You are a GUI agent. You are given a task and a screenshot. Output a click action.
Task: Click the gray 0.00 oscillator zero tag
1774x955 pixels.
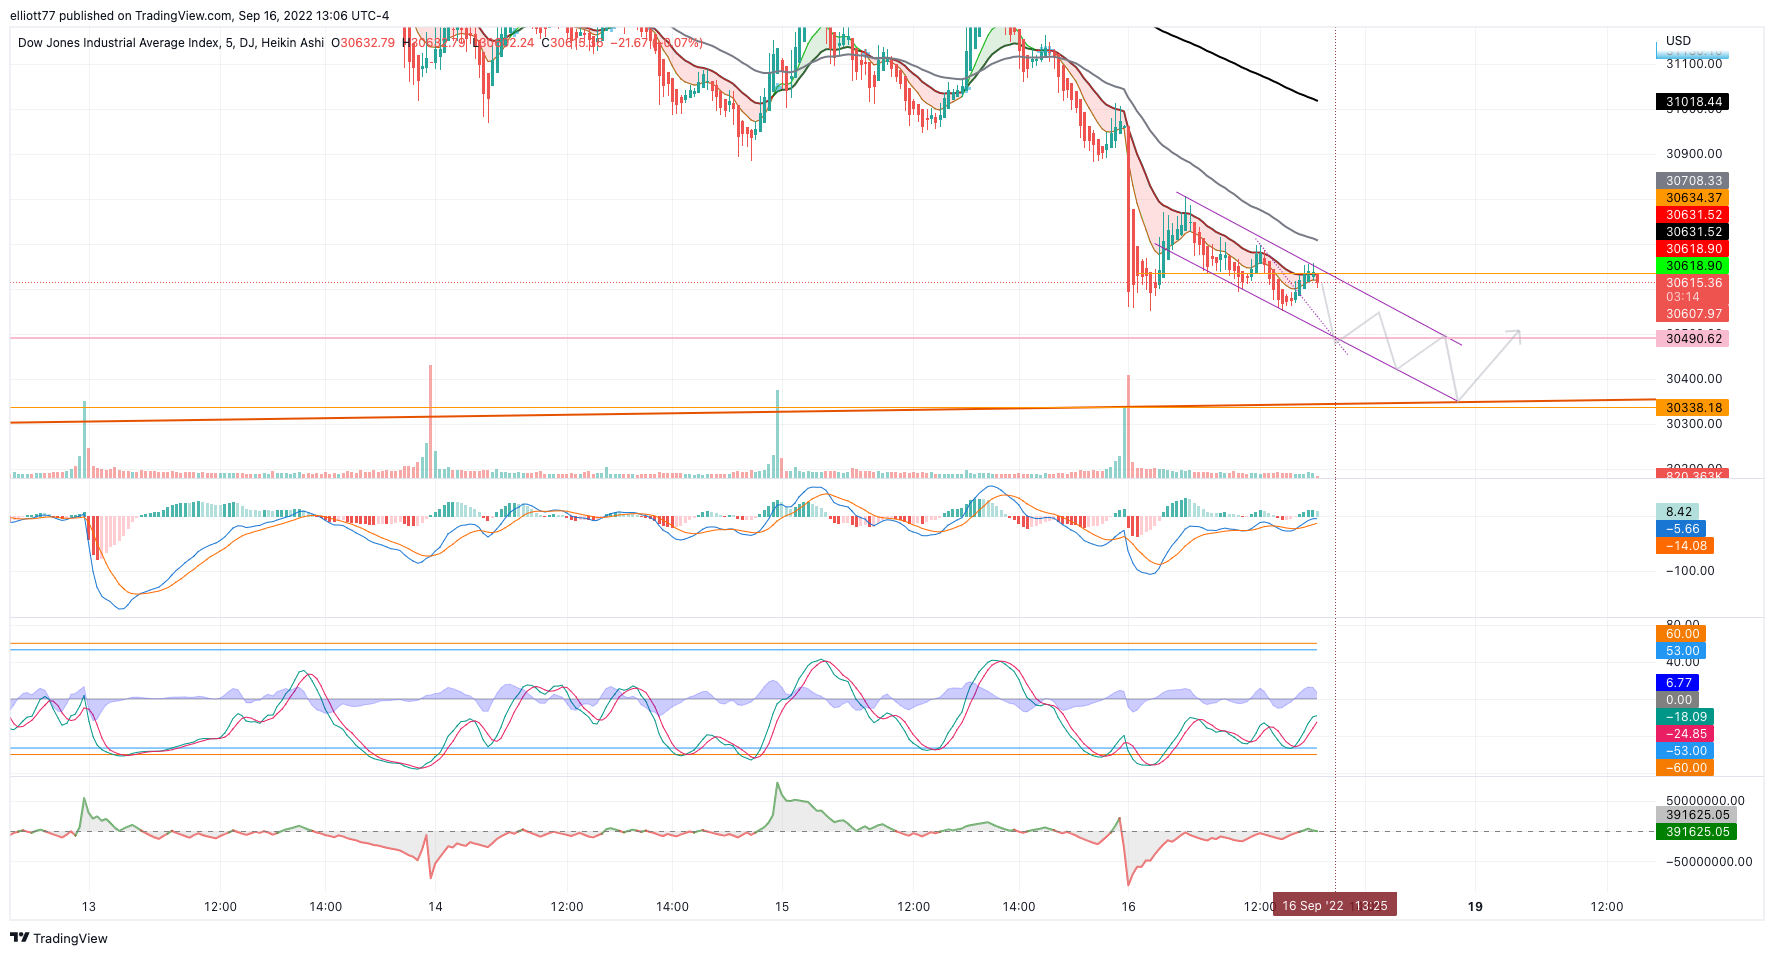1677,700
